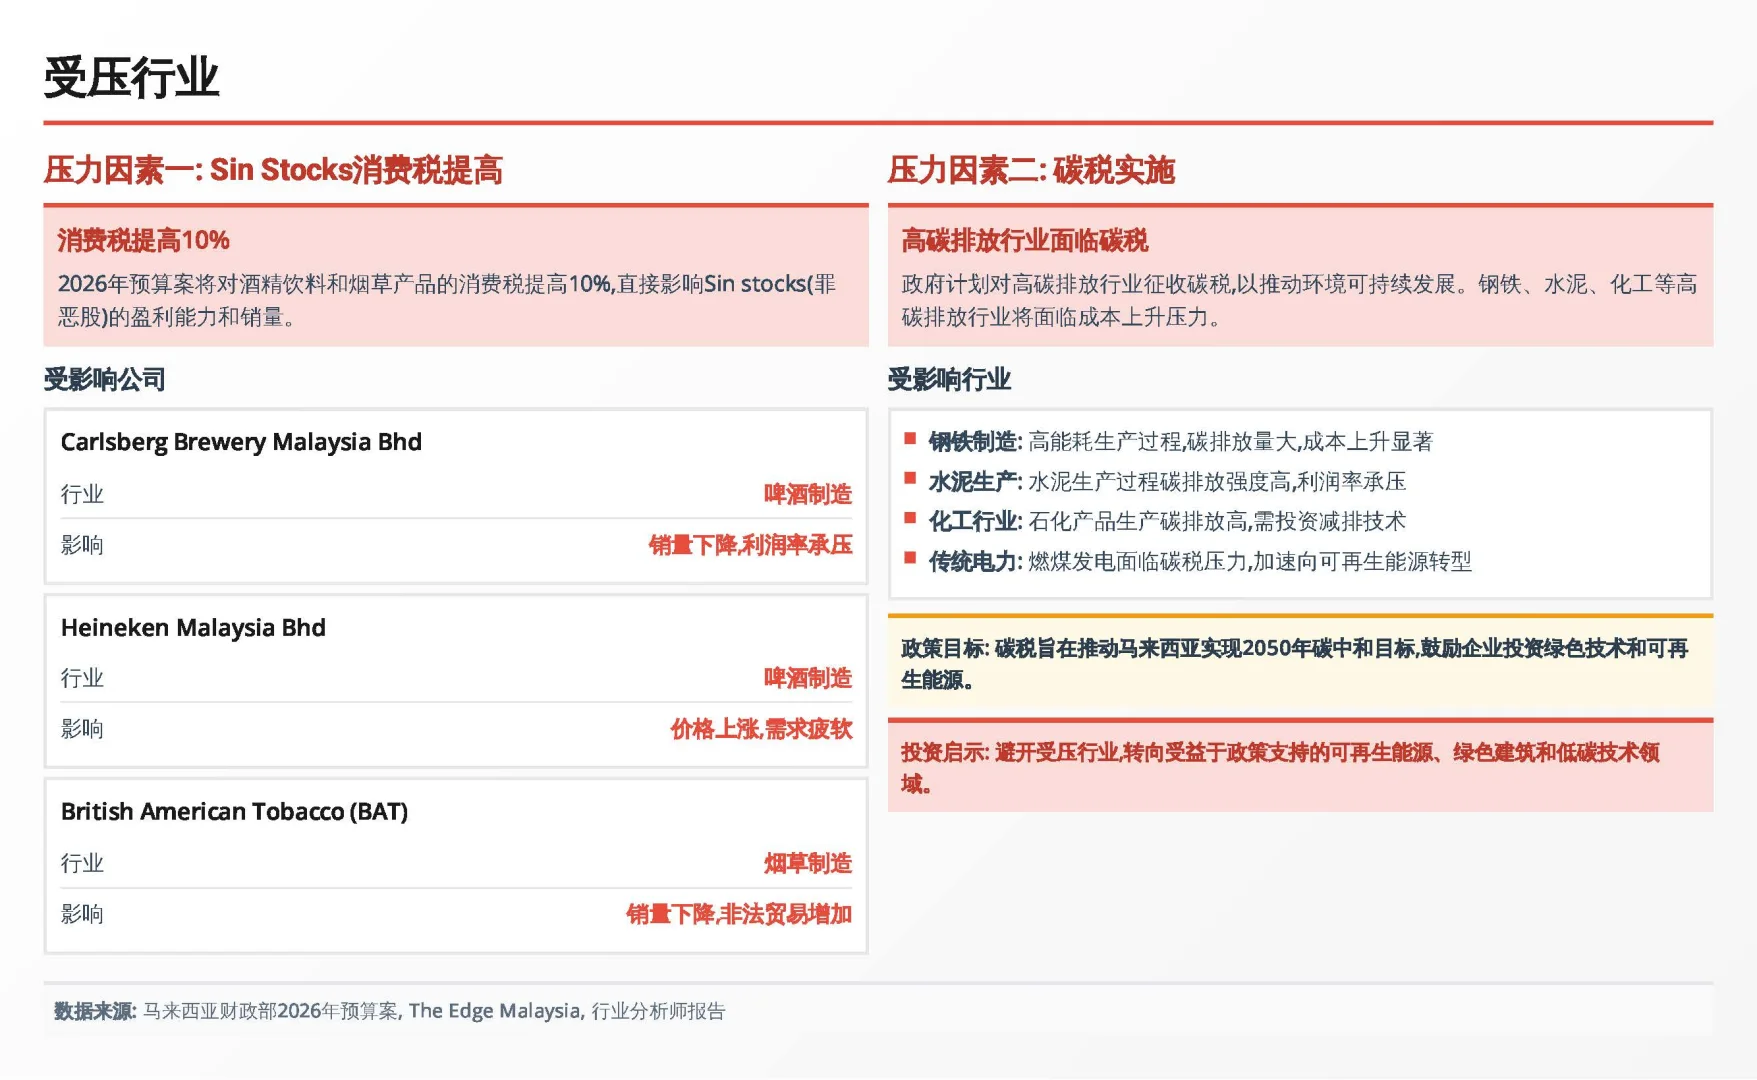Click 行业 label in BAT card
The width and height of the screenshot is (1757, 1080).
(82, 863)
